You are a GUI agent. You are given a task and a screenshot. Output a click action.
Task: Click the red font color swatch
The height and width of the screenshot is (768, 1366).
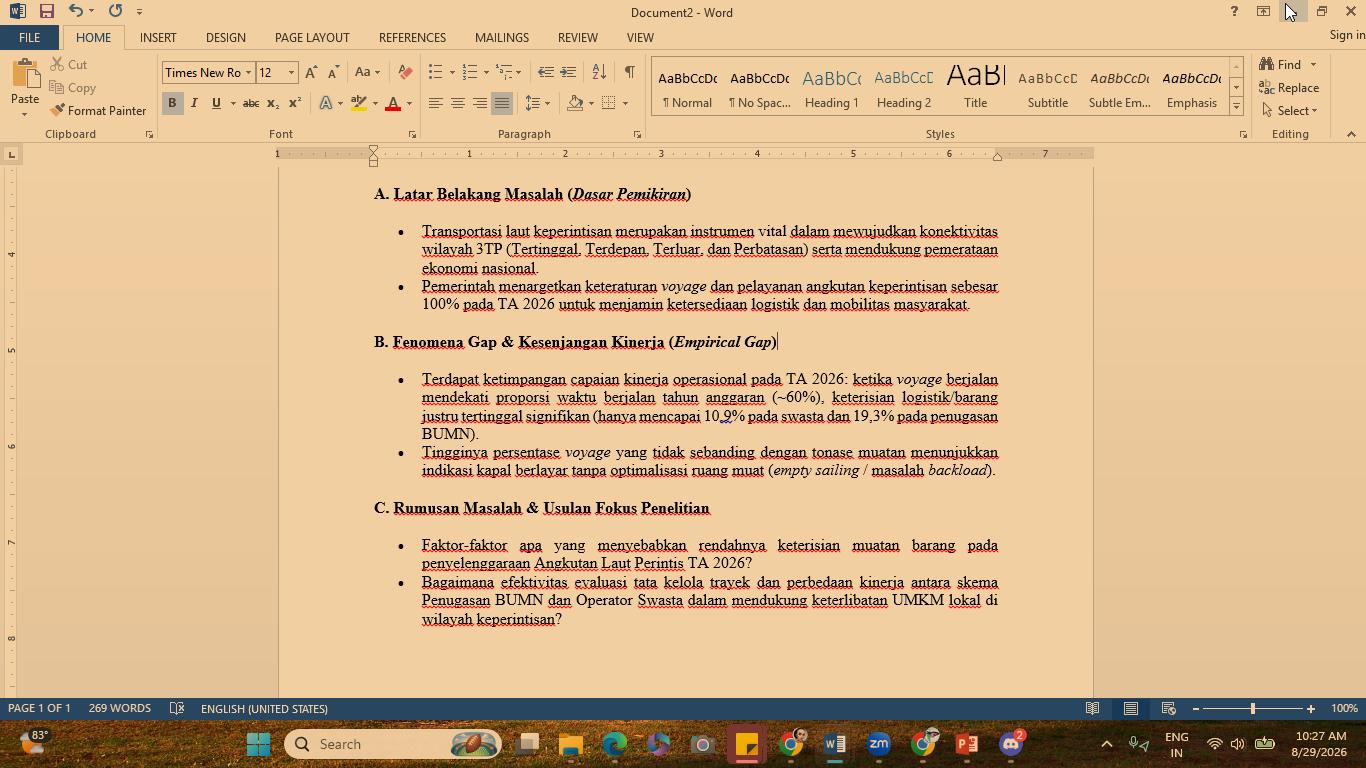tap(393, 103)
